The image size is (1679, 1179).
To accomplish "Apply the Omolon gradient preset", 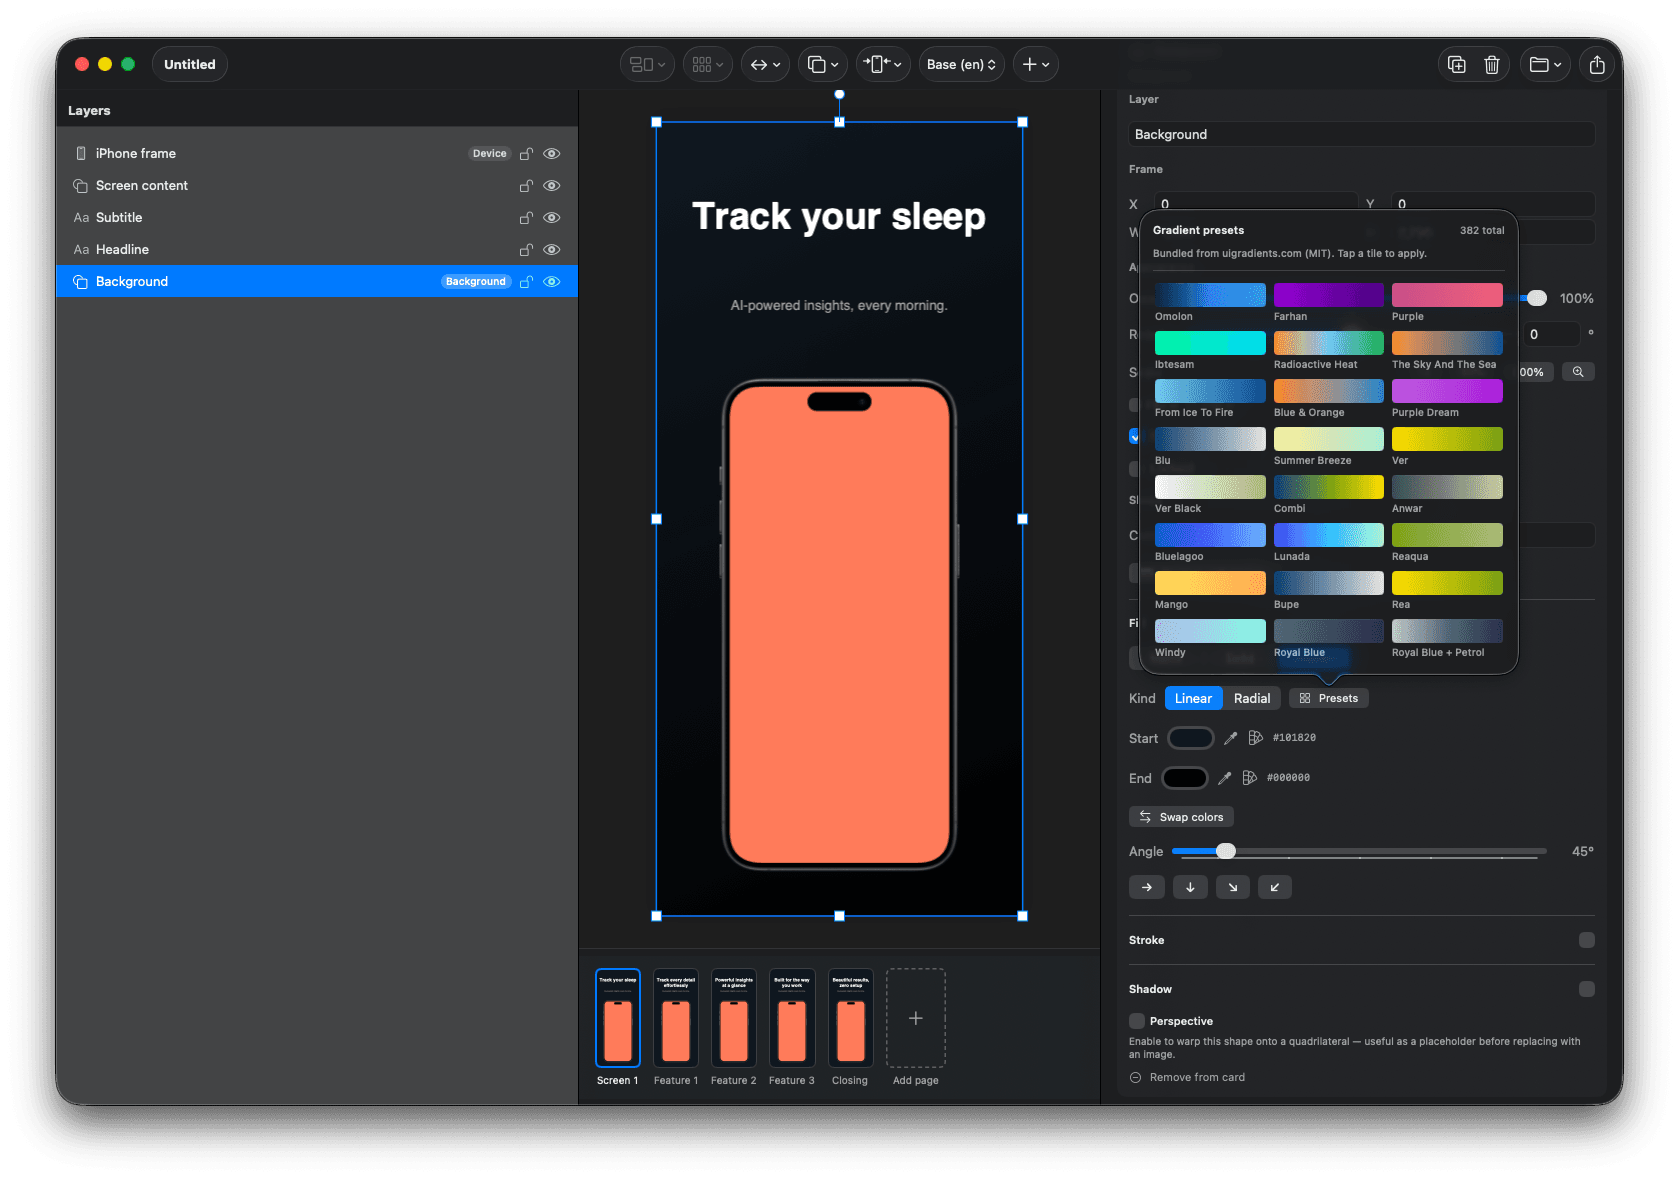I will (1210, 295).
